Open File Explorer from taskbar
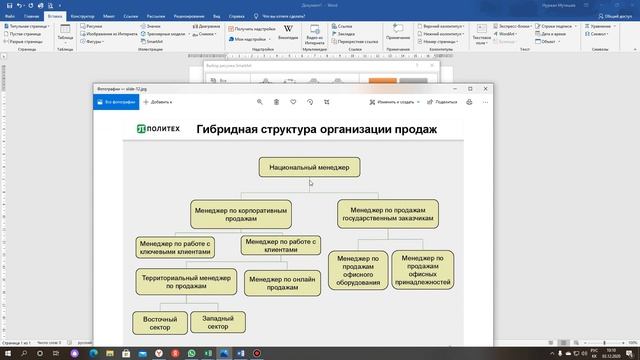640x360 pixels. tap(110, 353)
